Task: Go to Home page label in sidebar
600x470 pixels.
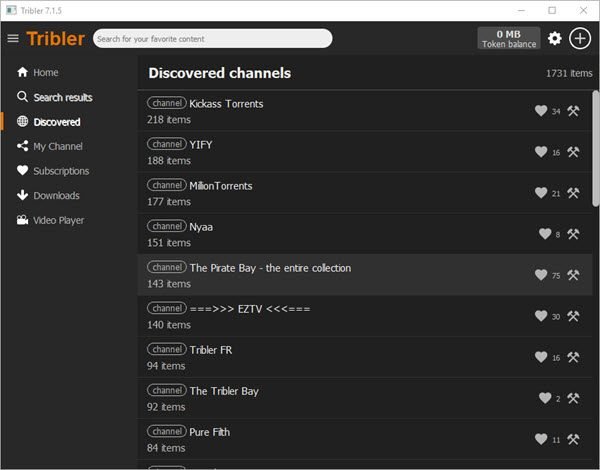Action: click(x=46, y=72)
